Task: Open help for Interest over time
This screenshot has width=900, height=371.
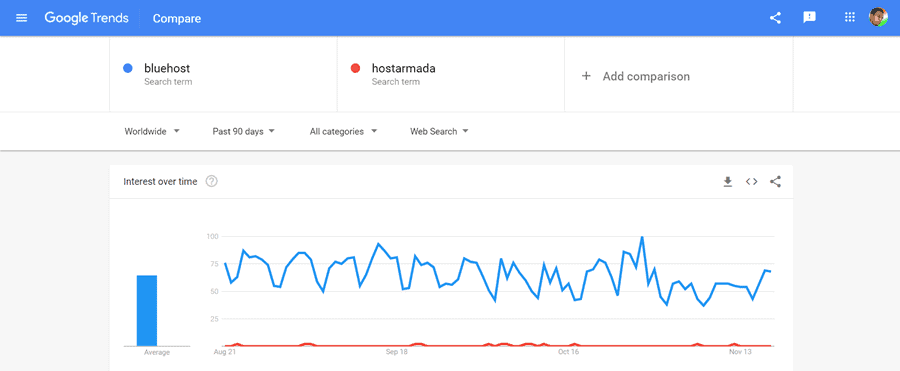Action: click(x=212, y=181)
